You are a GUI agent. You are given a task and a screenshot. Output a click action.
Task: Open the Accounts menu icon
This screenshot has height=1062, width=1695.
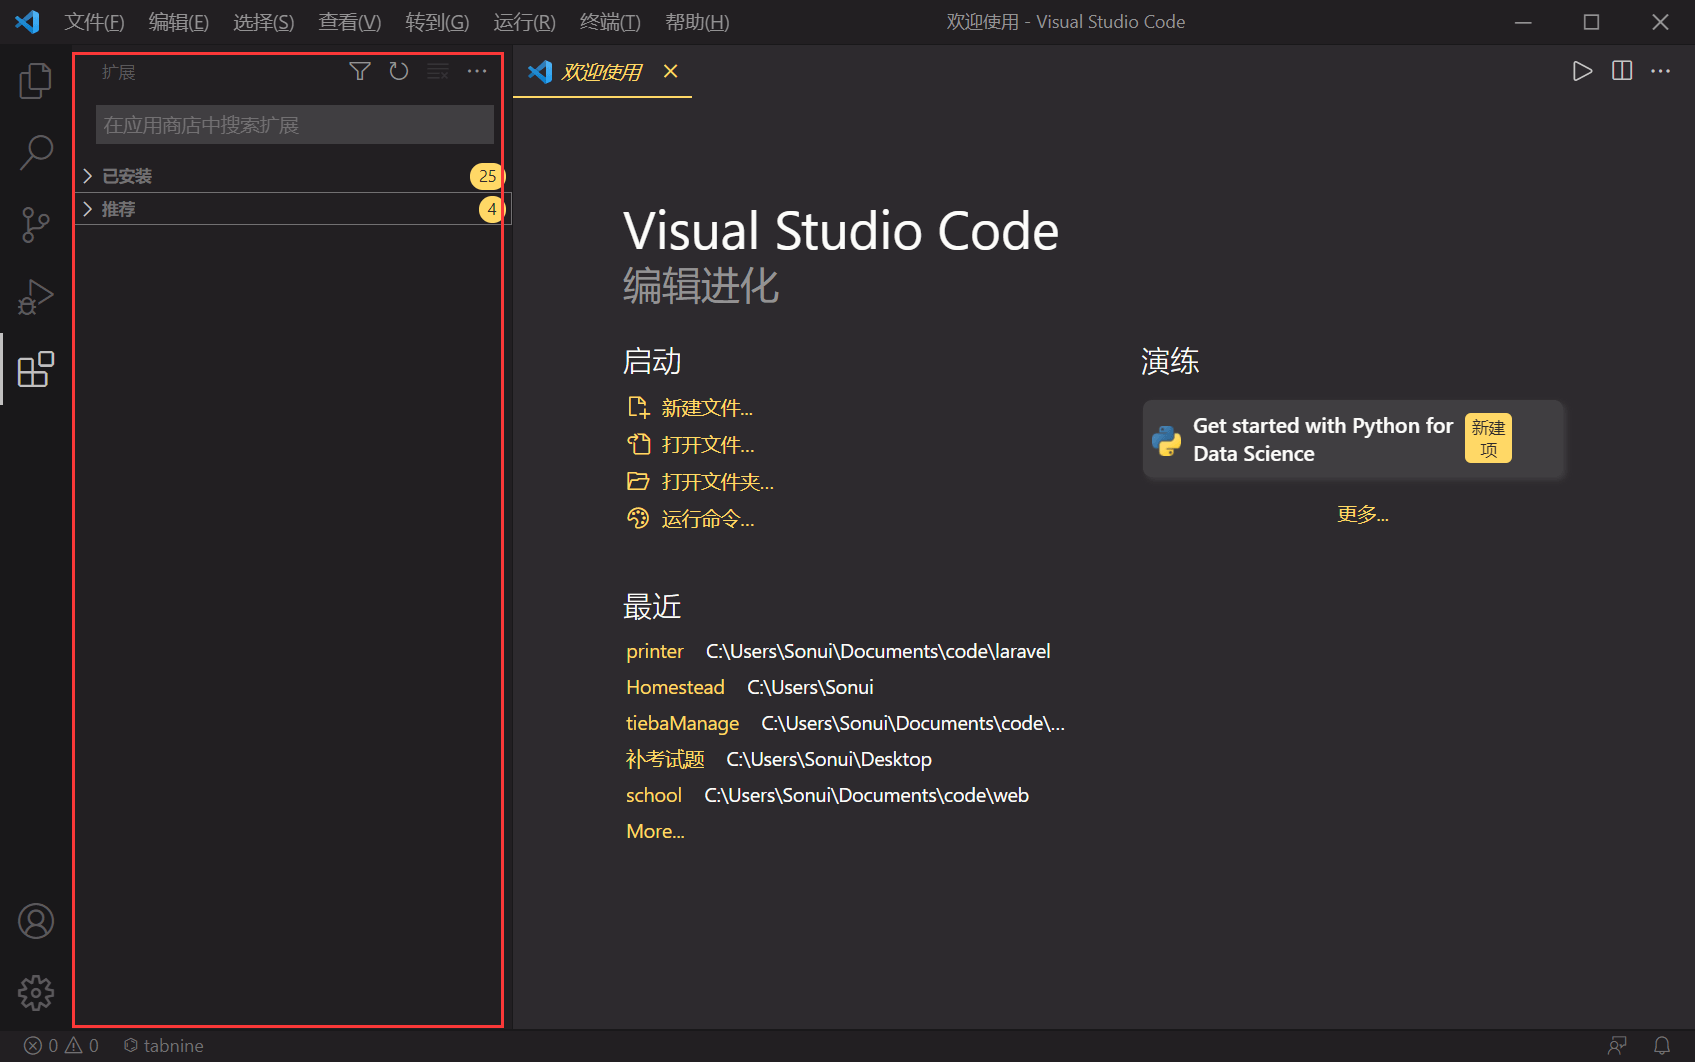36,921
